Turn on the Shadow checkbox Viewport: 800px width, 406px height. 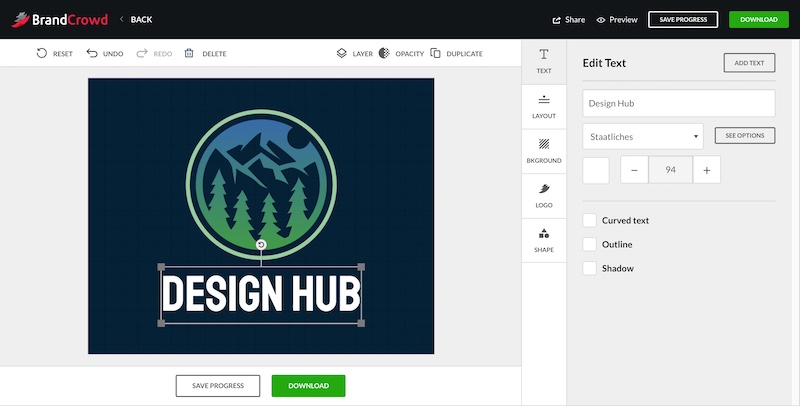pyautogui.click(x=590, y=268)
